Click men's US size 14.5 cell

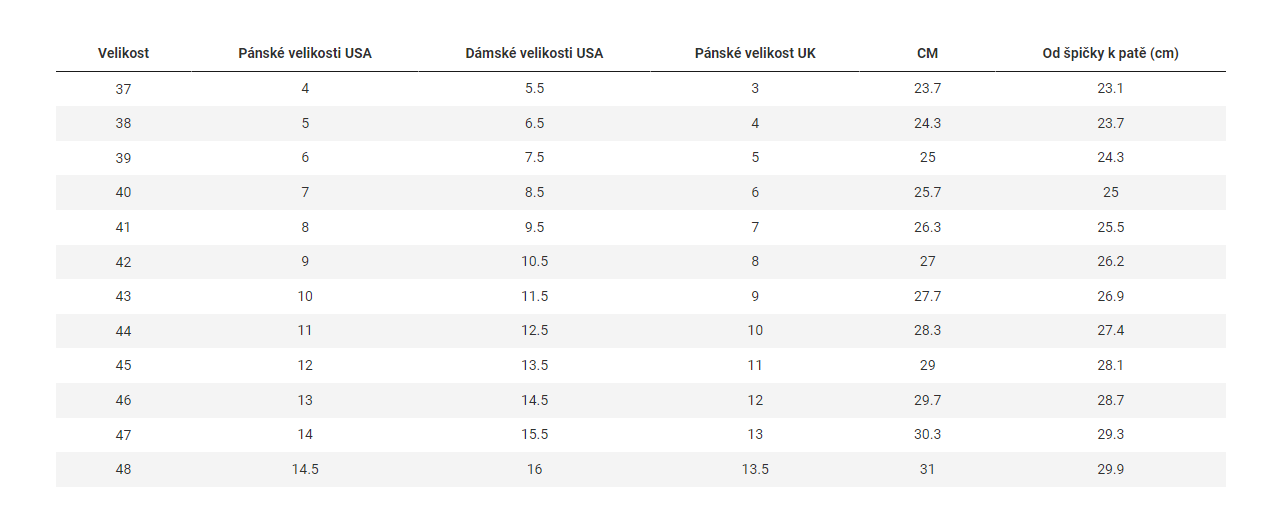click(305, 470)
